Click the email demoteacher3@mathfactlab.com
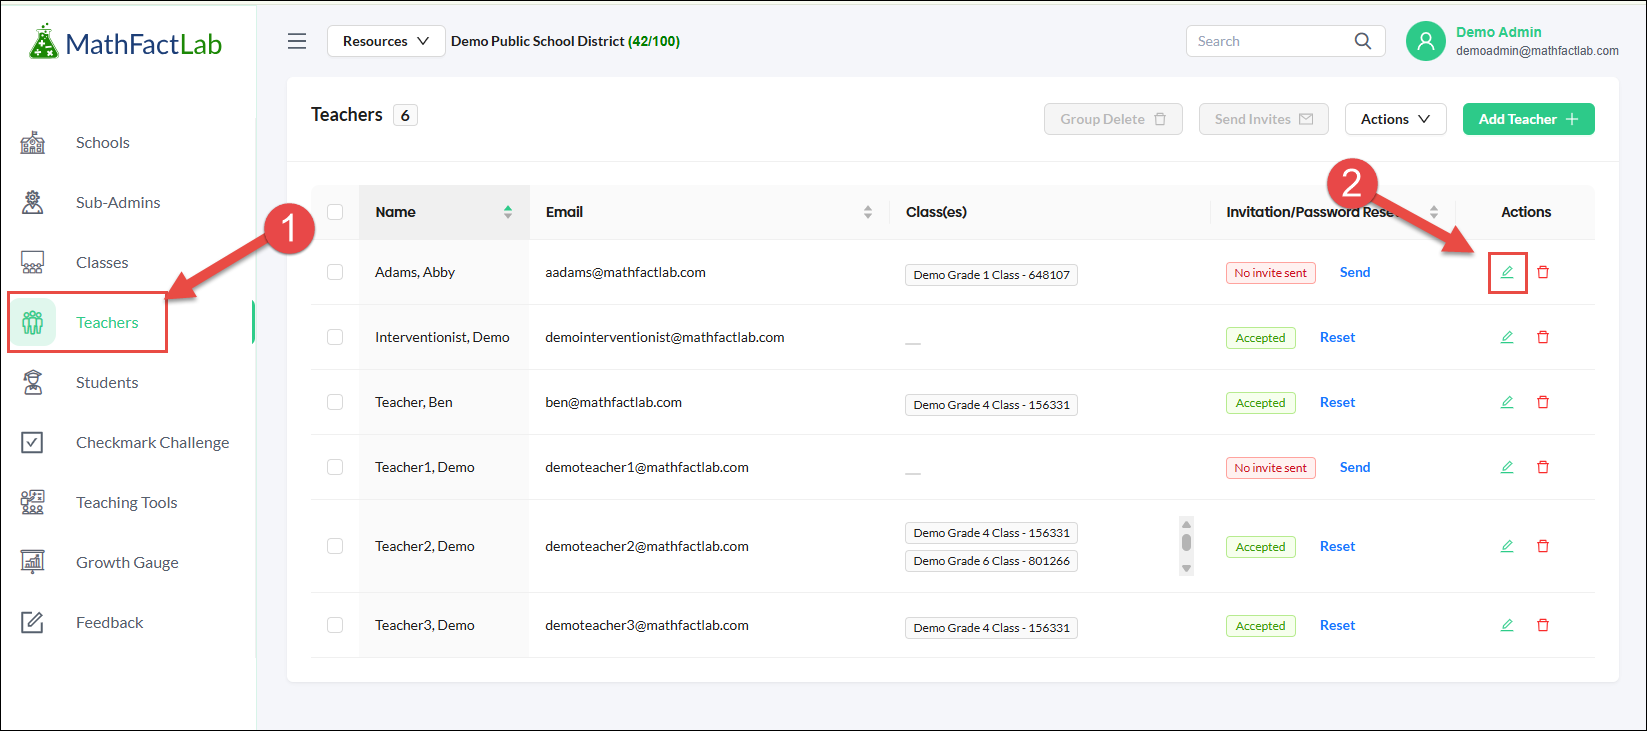The image size is (1647, 731). click(646, 625)
